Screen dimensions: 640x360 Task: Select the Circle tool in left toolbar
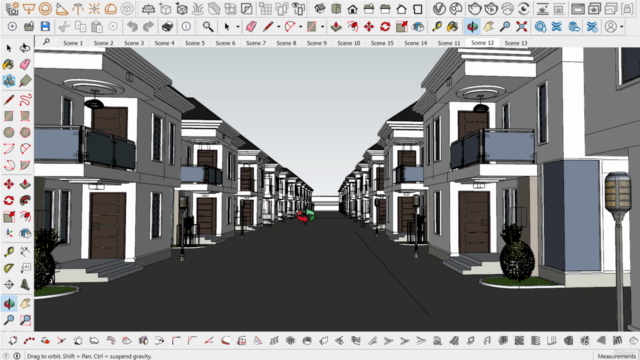9,132
